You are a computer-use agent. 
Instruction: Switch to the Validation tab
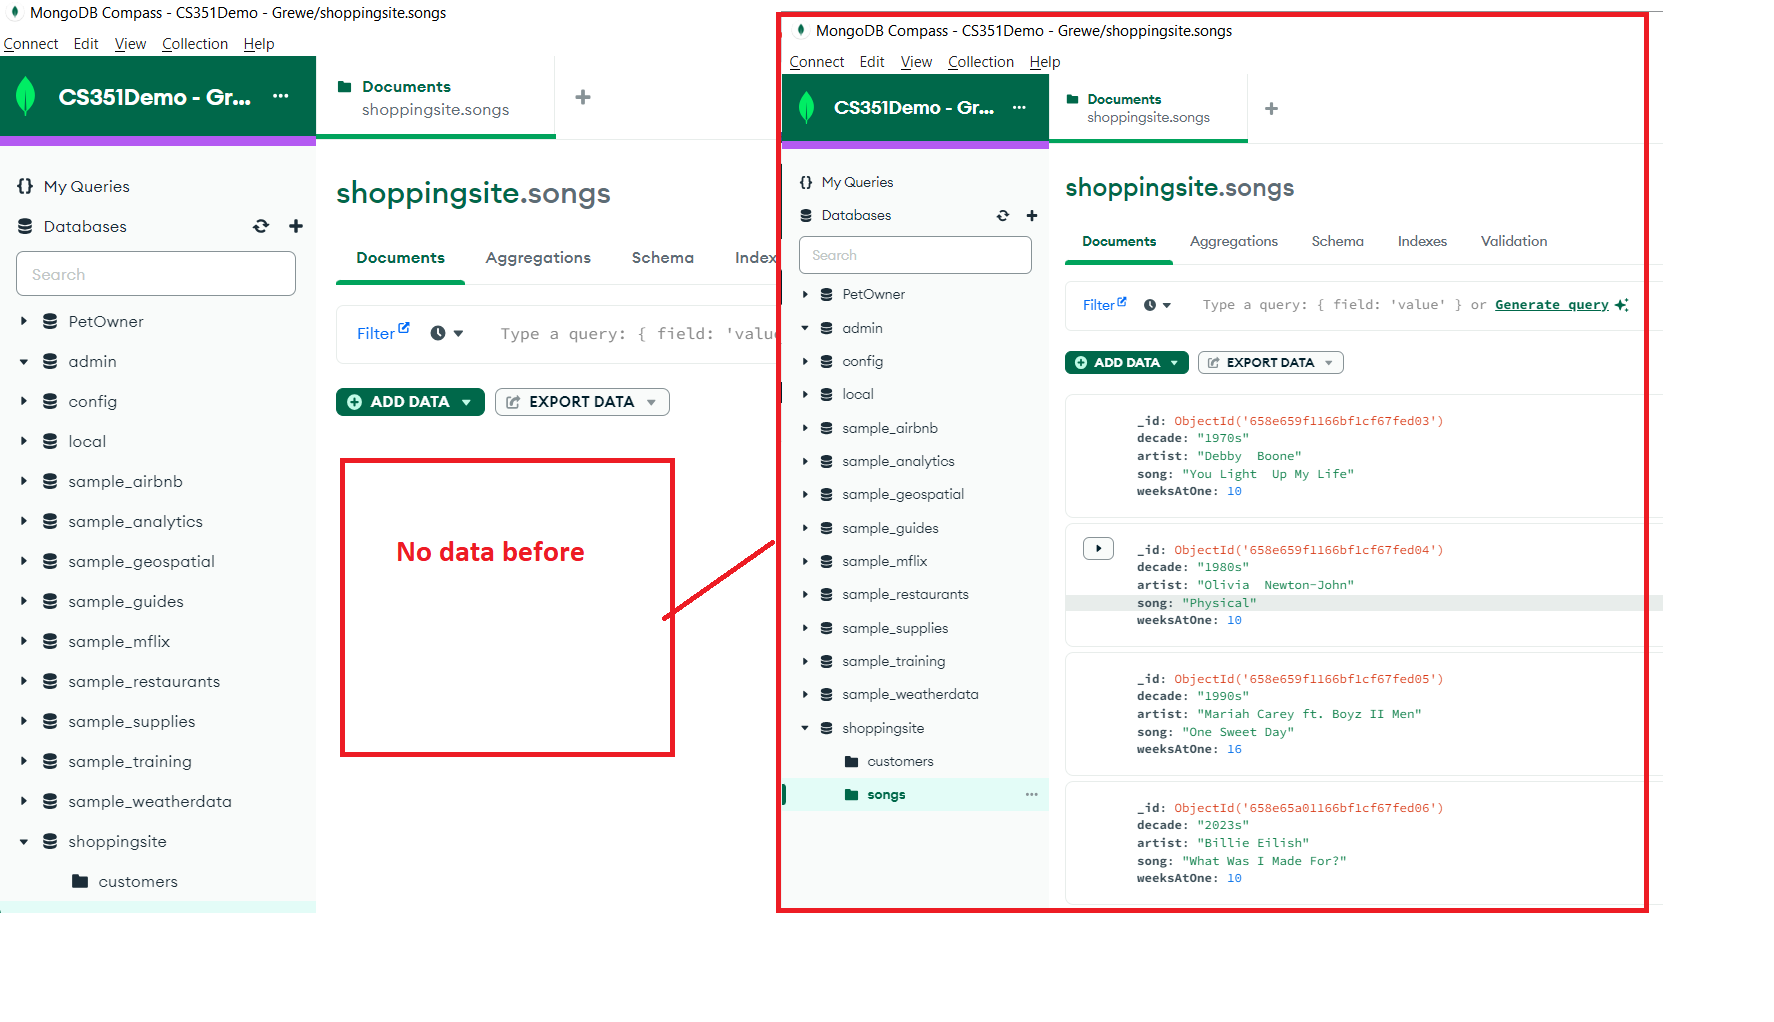[x=1513, y=242]
